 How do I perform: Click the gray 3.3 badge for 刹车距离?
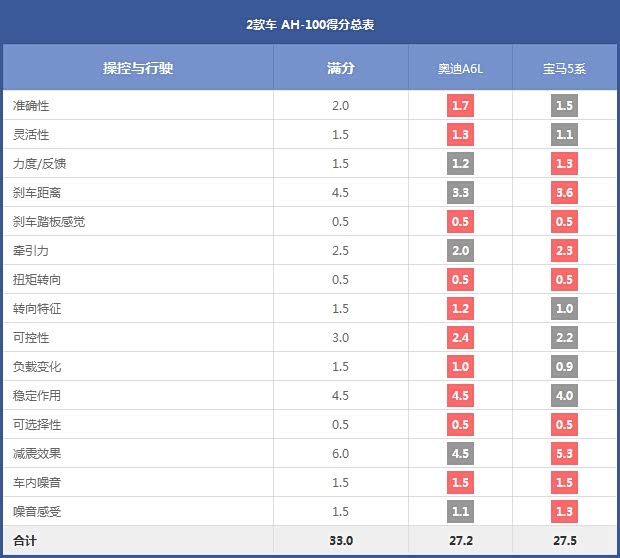460,193
